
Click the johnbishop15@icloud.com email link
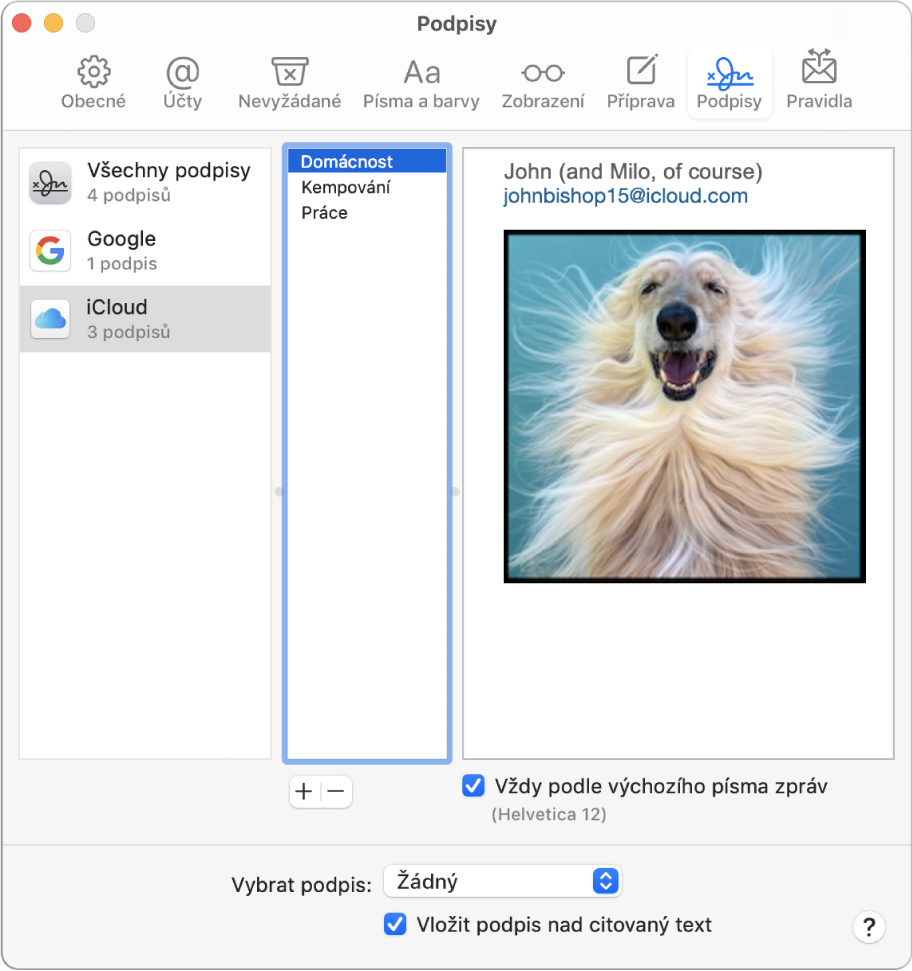(x=625, y=196)
